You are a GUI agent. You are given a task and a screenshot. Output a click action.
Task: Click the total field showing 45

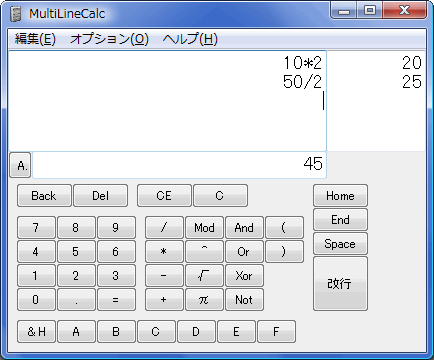179,165
